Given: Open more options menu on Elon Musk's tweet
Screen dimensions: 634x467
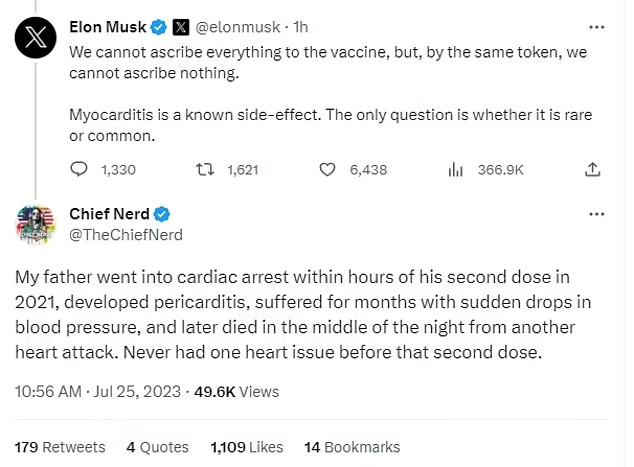Looking at the screenshot, I should pyautogui.click(x=597, y=26).
